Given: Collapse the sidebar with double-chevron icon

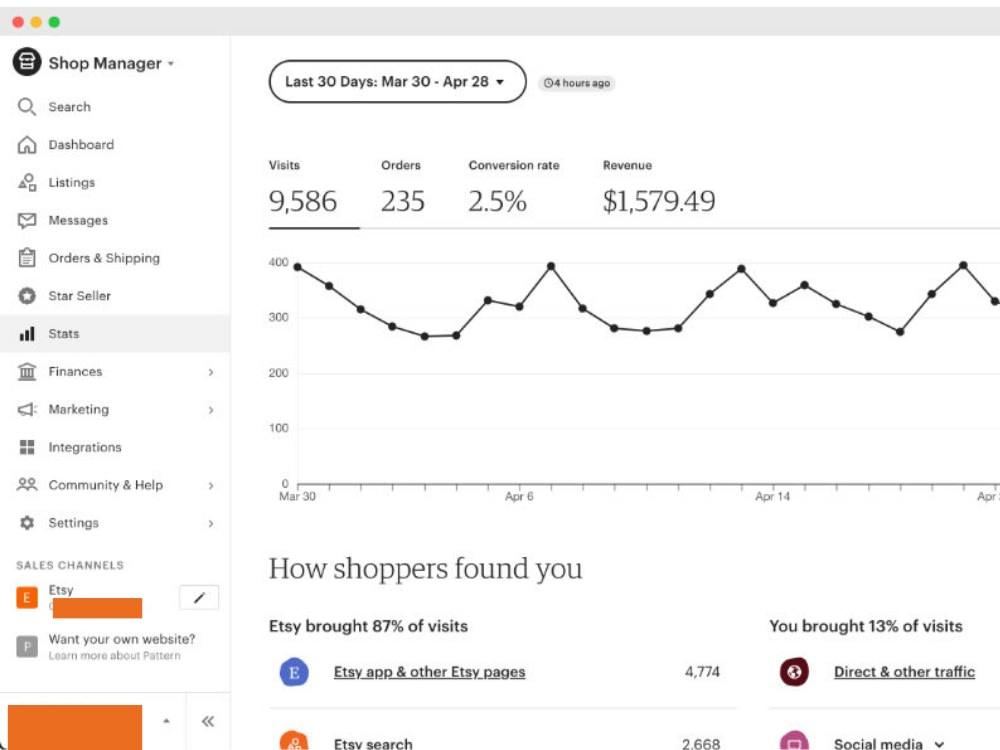Looking at the screenshot, I should point(208,721).
